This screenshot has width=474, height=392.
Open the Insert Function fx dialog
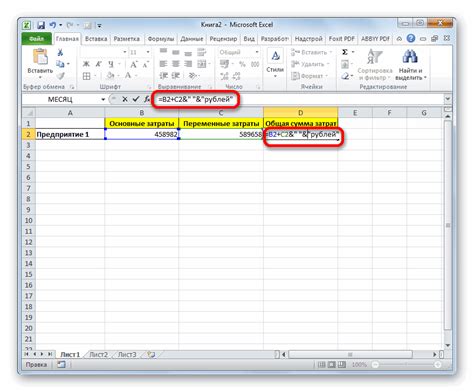pyautogui.click(x=147, y=99)
